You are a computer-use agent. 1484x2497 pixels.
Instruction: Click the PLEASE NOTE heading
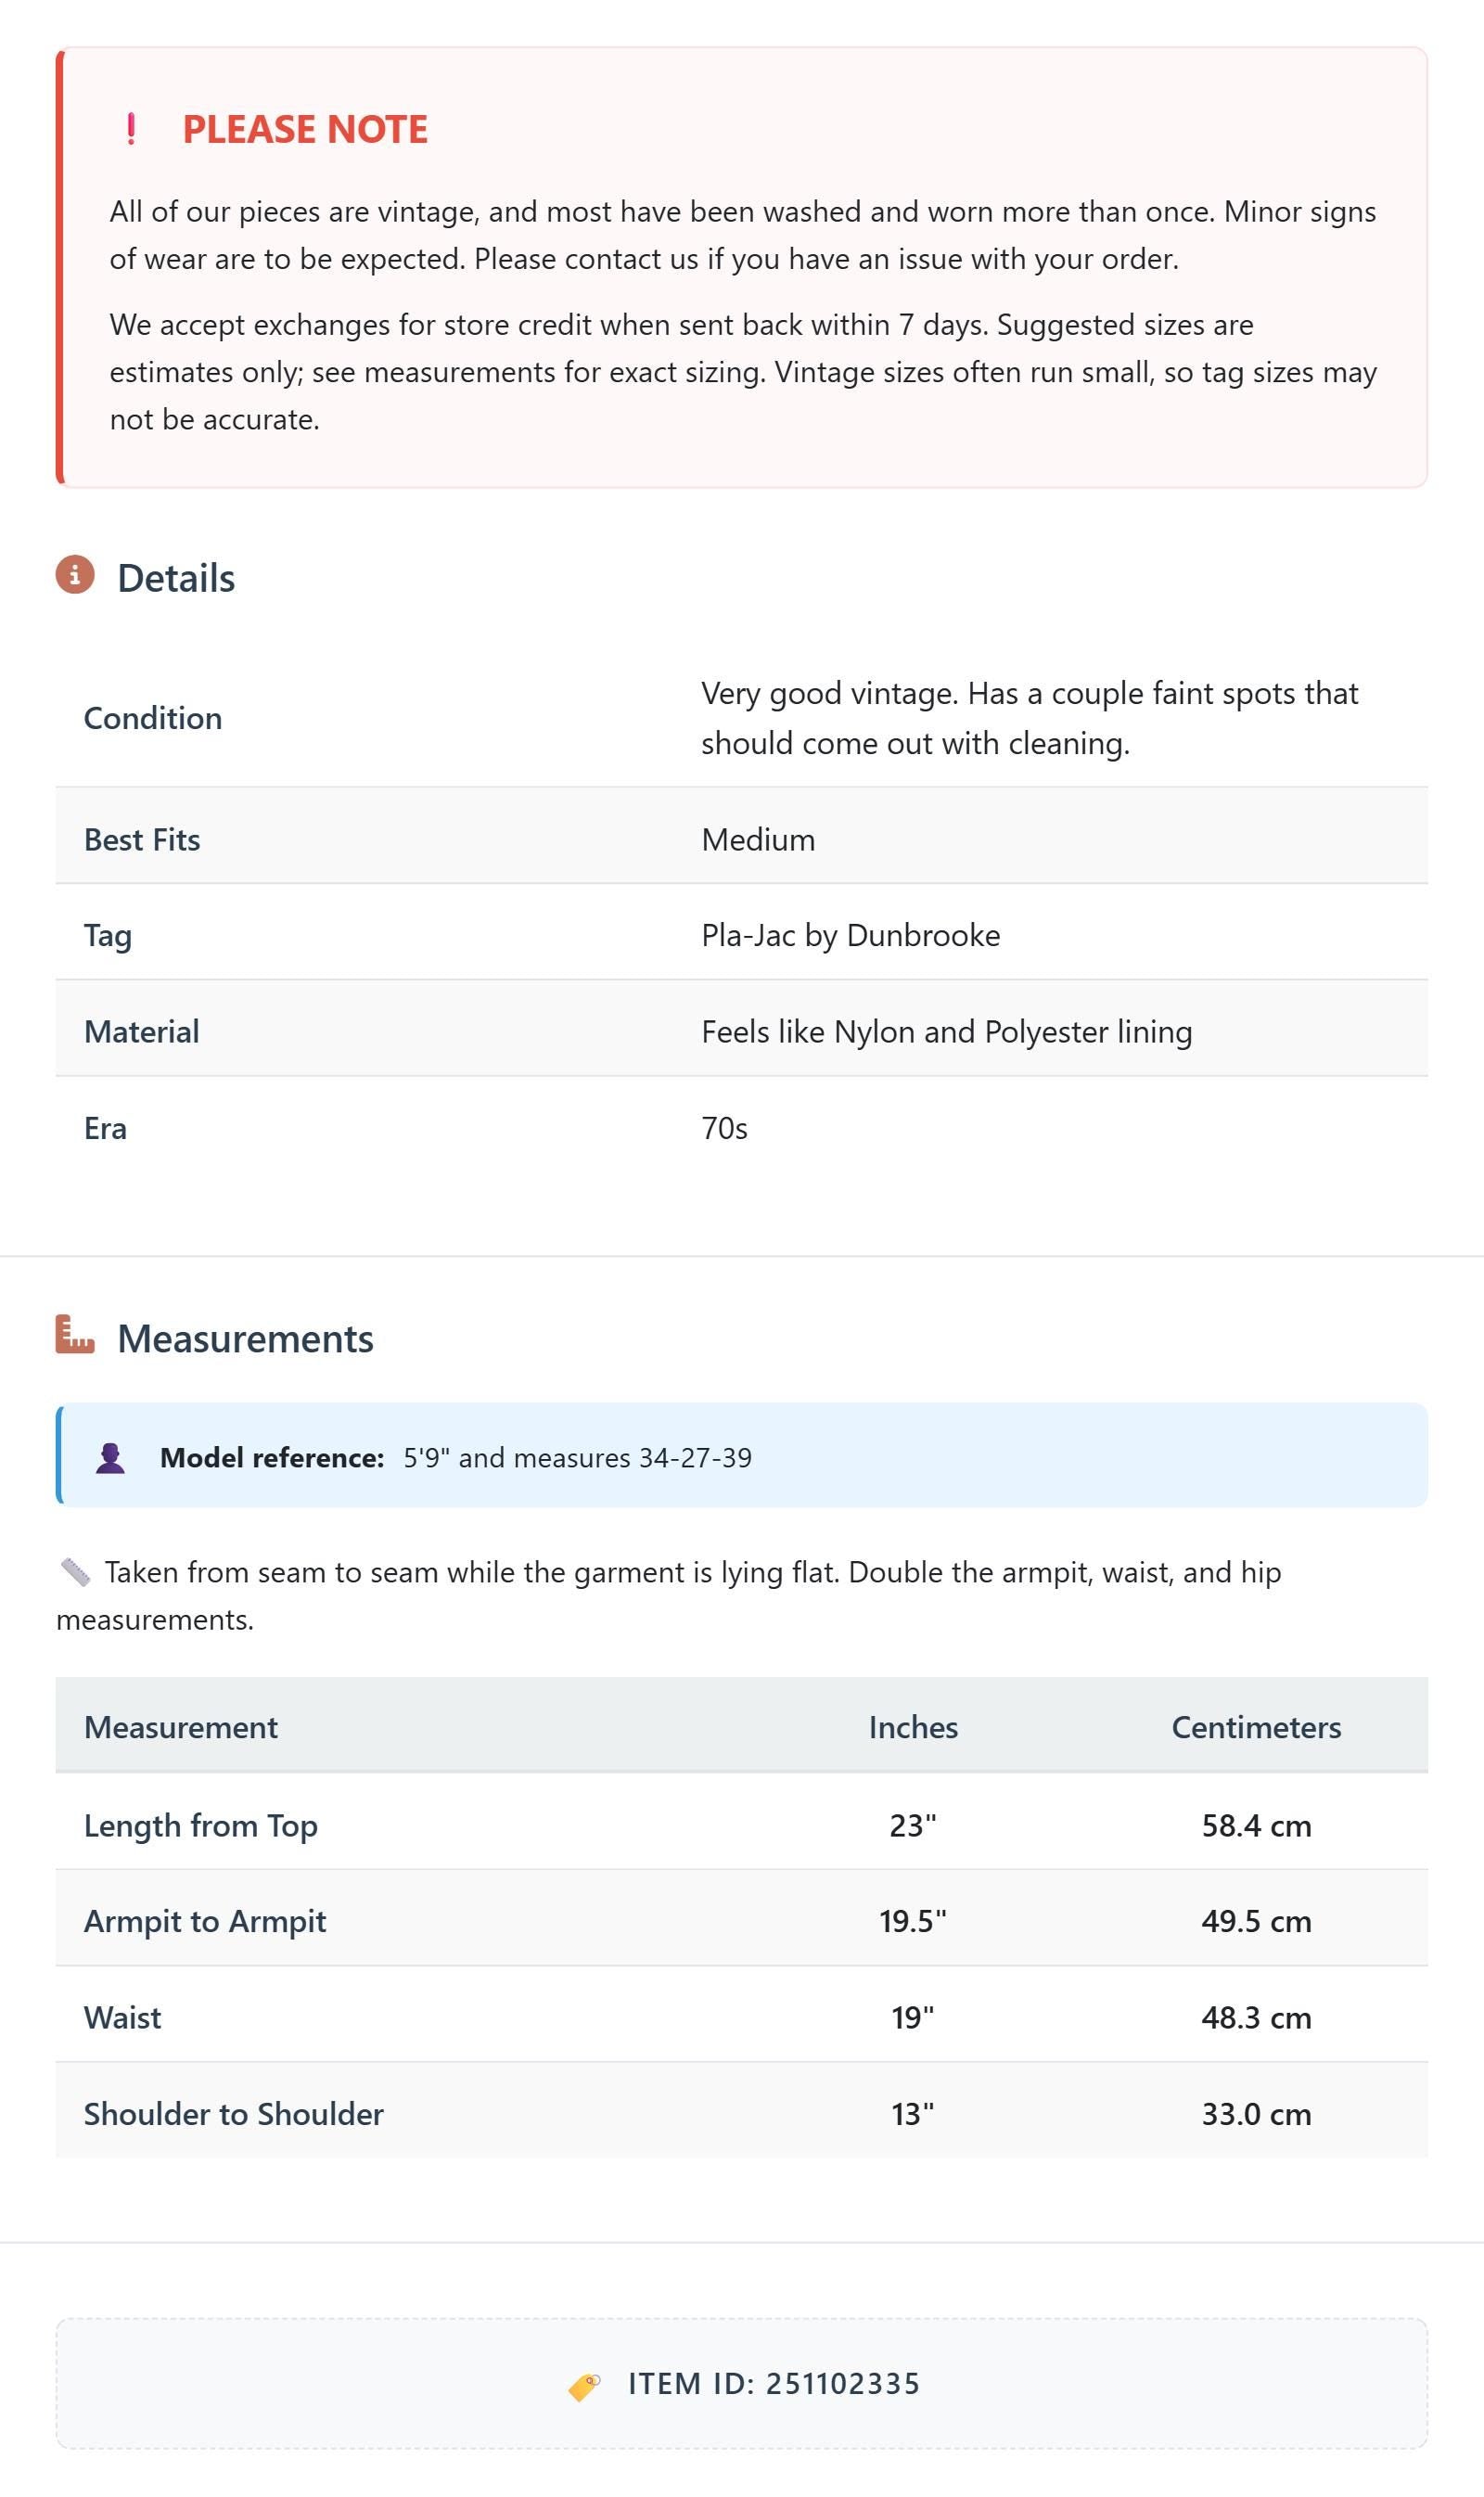(305, 129)
